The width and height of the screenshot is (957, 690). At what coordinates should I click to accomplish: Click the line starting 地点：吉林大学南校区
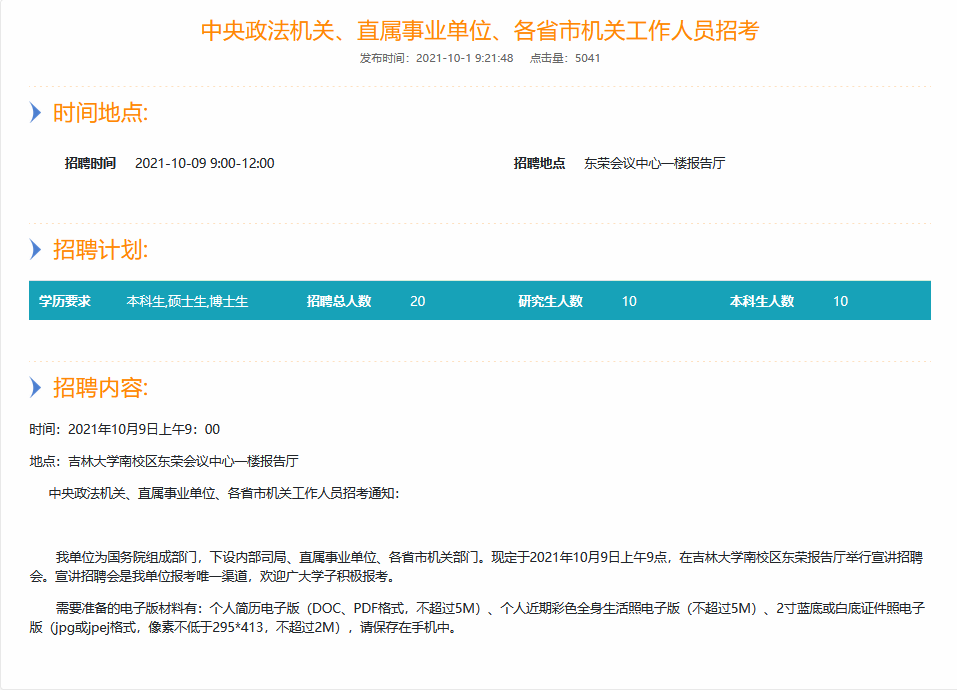coord(164,461)
